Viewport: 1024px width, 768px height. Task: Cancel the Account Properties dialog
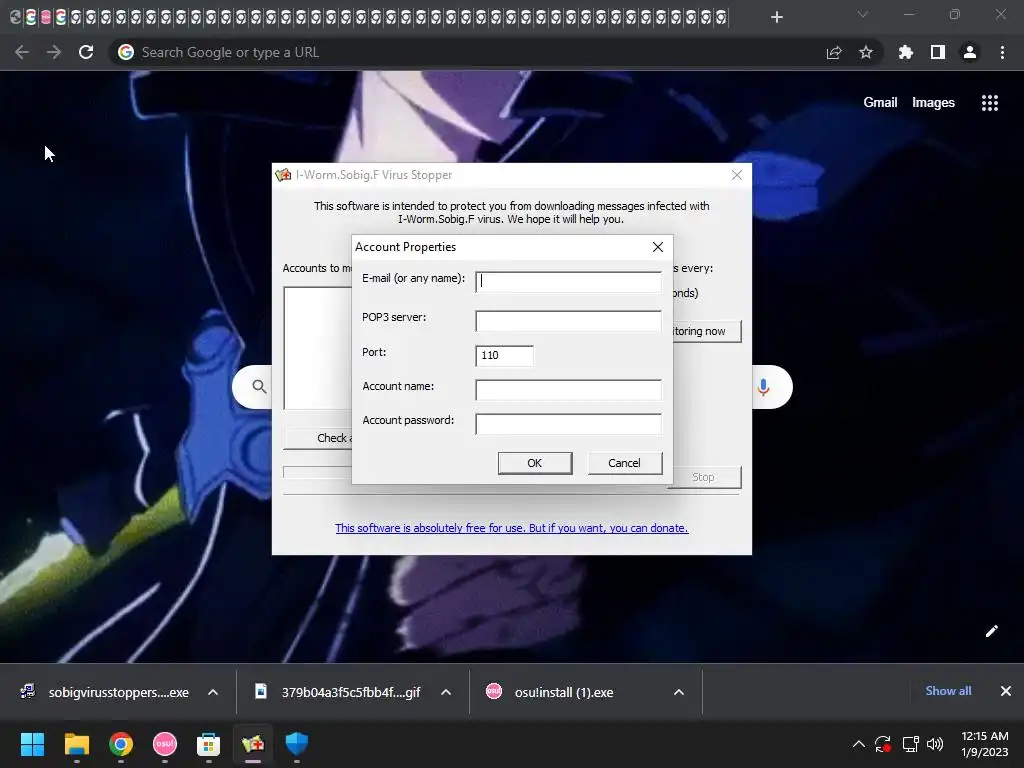click(x=625, y=463)
